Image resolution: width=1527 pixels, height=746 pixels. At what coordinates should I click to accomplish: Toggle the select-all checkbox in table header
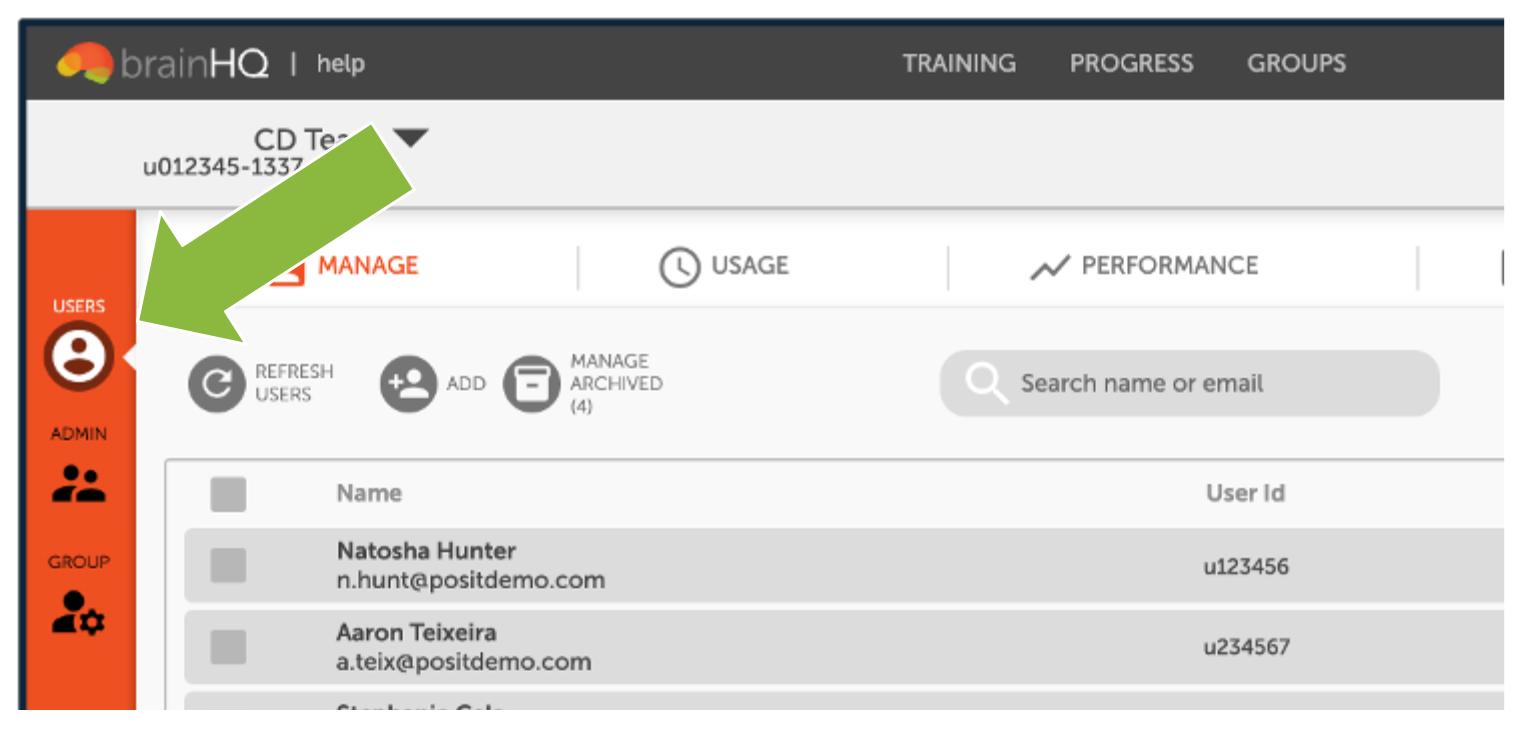coord(228,494)
